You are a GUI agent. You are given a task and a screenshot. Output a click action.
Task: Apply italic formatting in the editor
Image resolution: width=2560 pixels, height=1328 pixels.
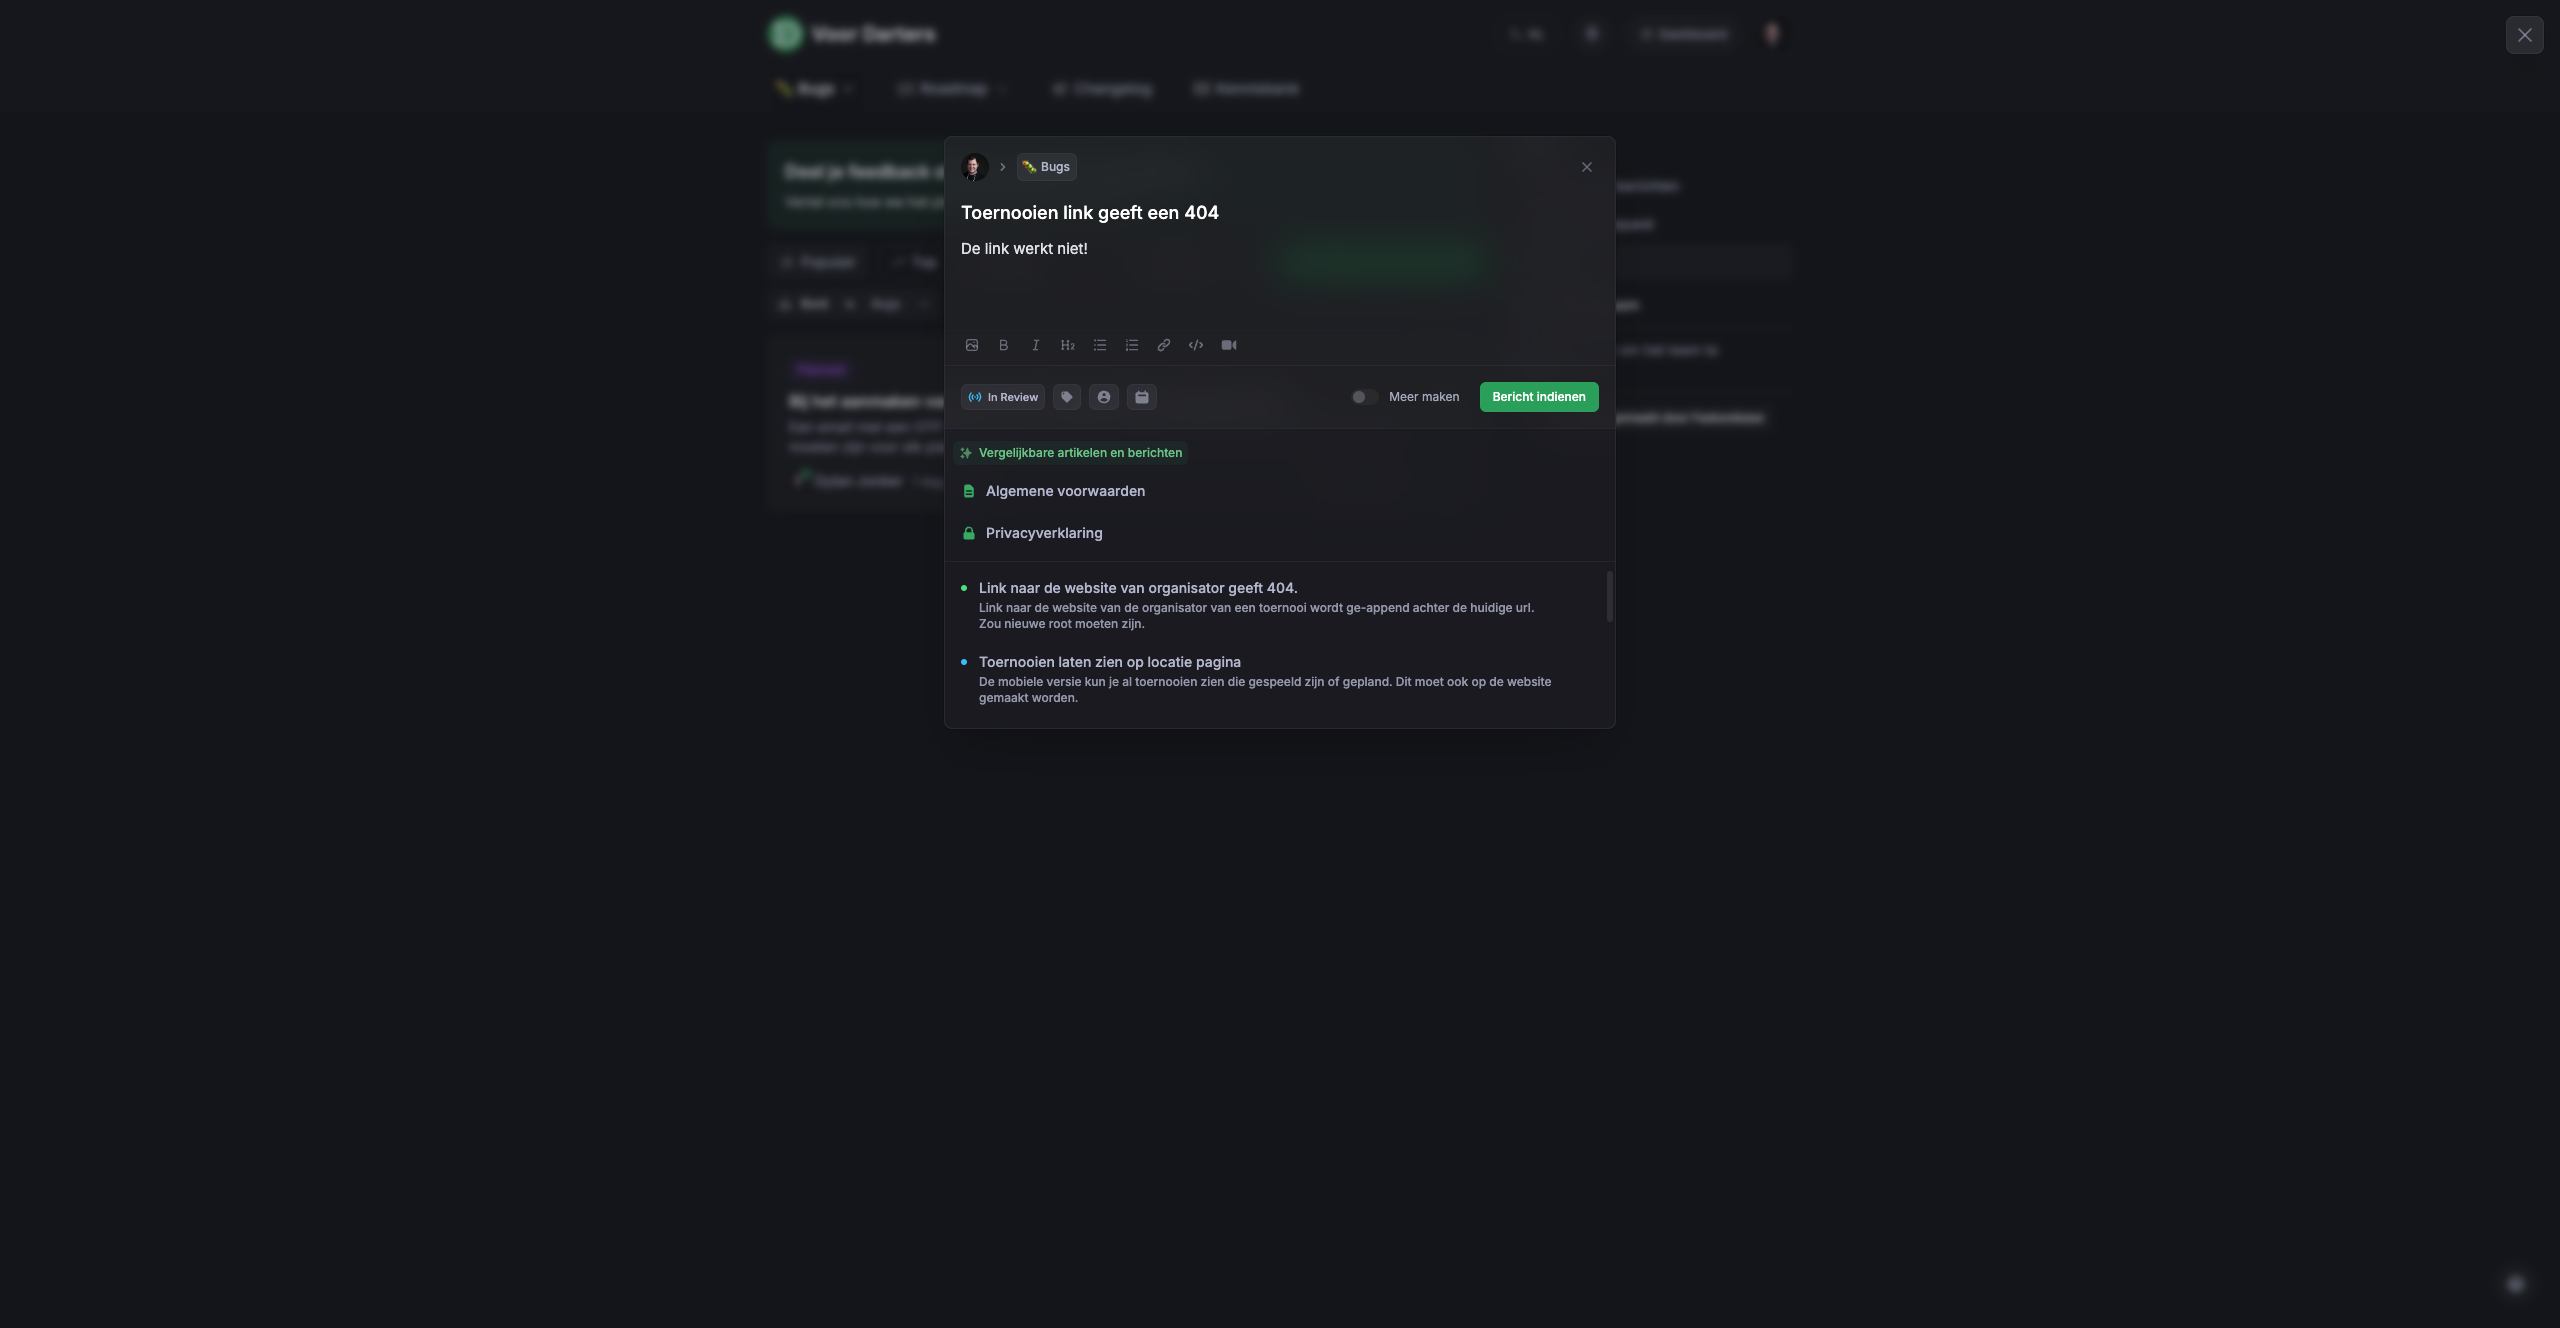tap(1035, 345)
